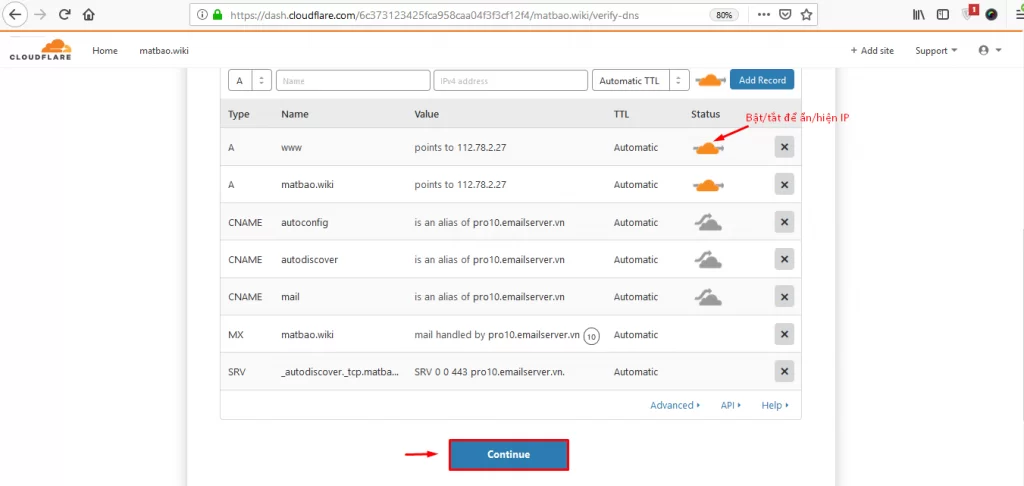This screenshot has height=486, width=1024.
Task: Expand the Help link
Action: pos(775,405)
